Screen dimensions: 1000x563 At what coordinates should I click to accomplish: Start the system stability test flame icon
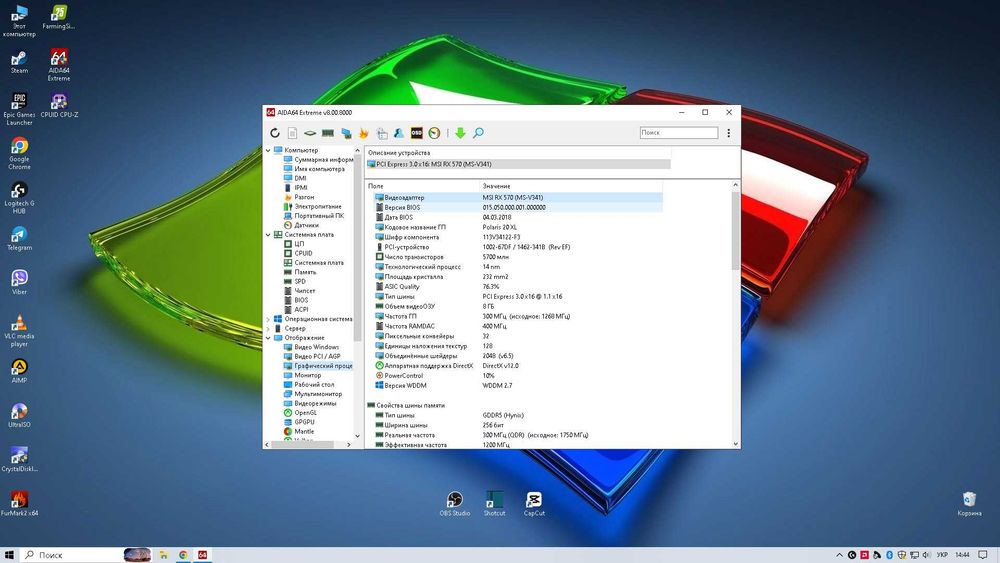(364, 133)
